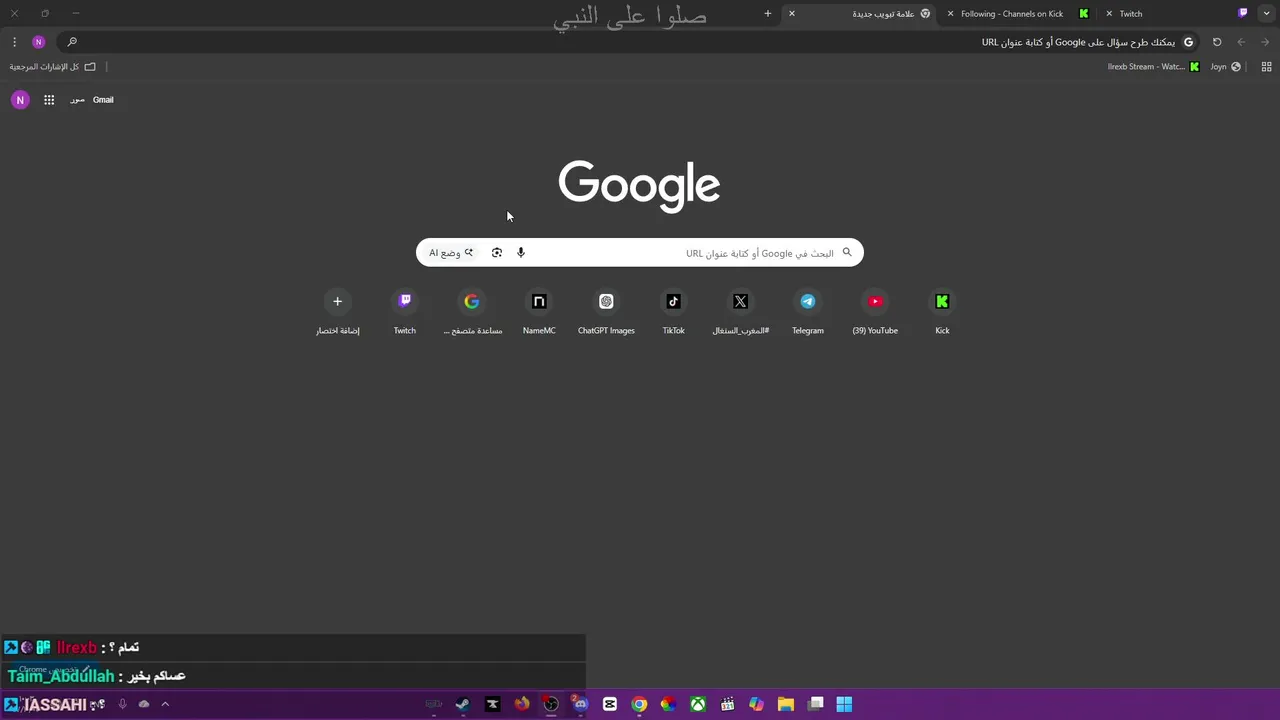Open Chrome profile N button in toolbar

tap(39, 42)
